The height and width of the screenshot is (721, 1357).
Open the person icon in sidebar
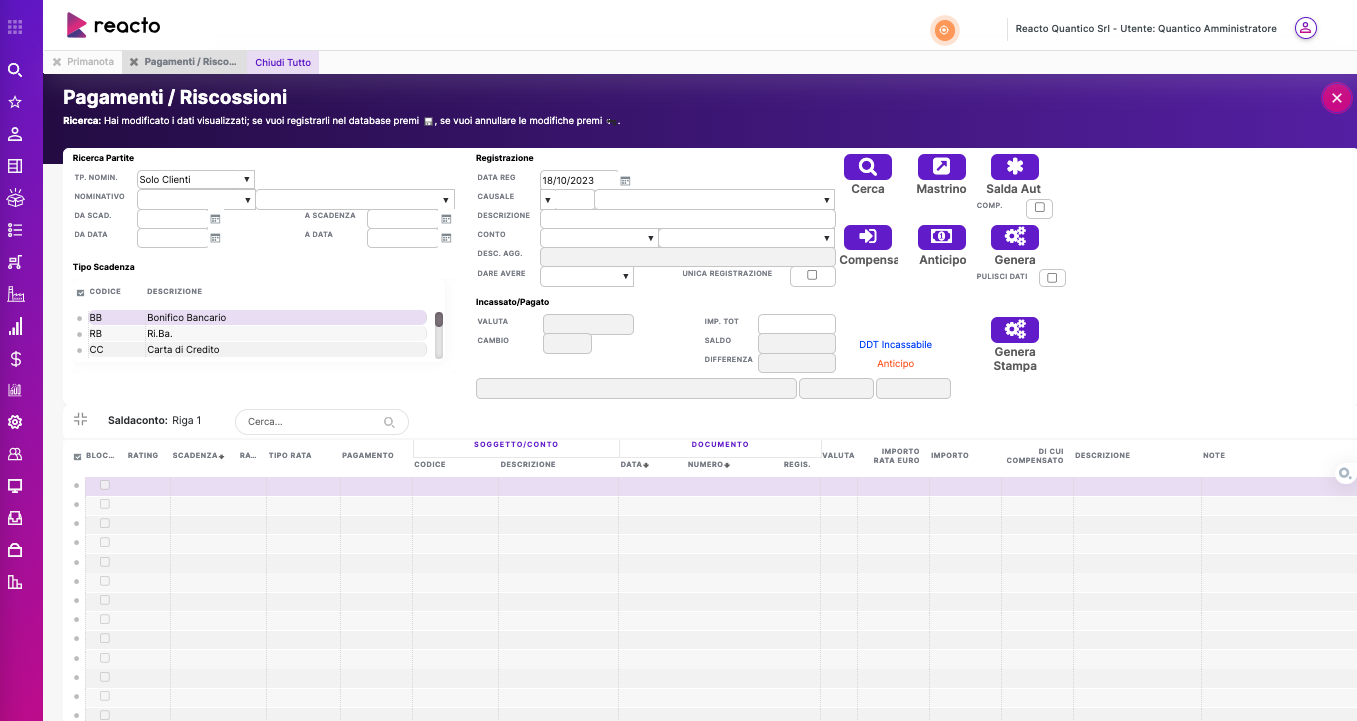coord(15,134)
